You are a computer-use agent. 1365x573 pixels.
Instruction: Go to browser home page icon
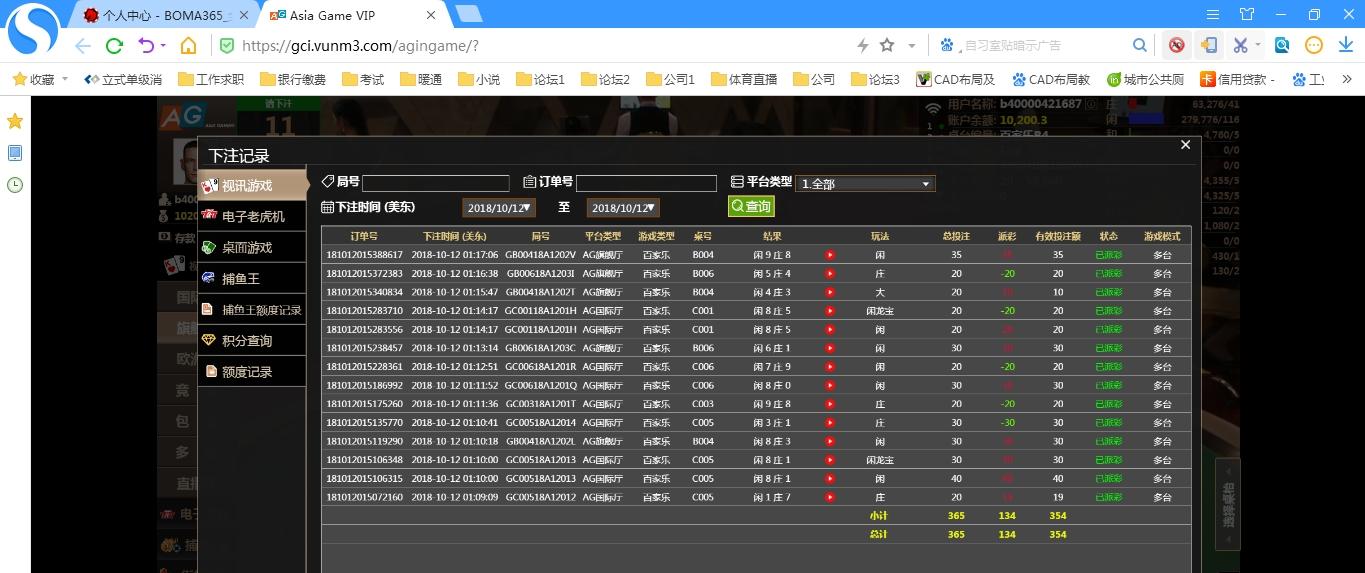[188, 46]
